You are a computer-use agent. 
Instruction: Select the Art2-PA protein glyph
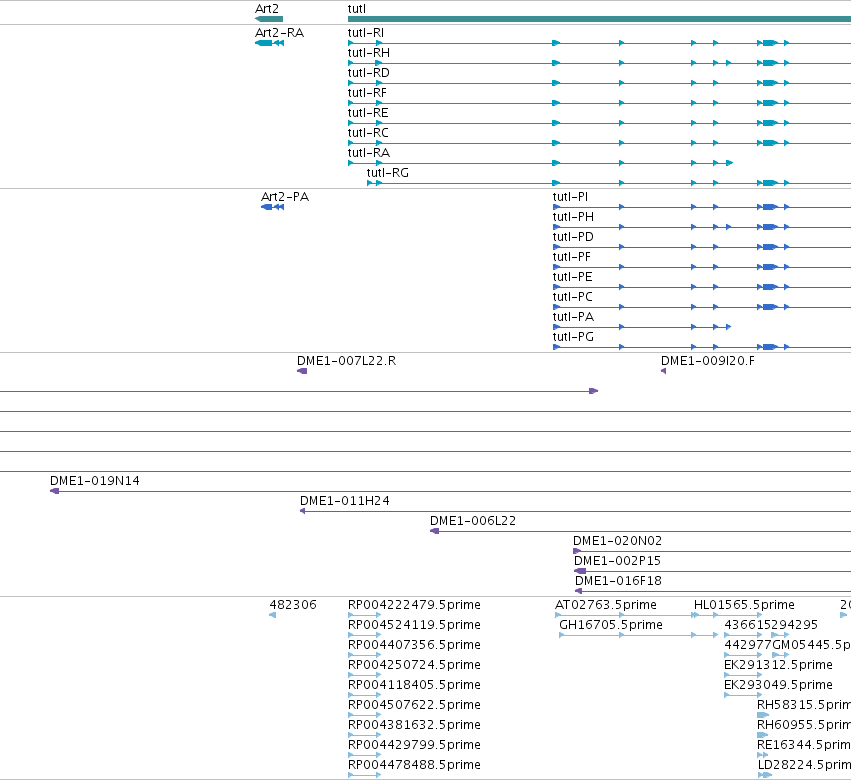click(272, 207)
